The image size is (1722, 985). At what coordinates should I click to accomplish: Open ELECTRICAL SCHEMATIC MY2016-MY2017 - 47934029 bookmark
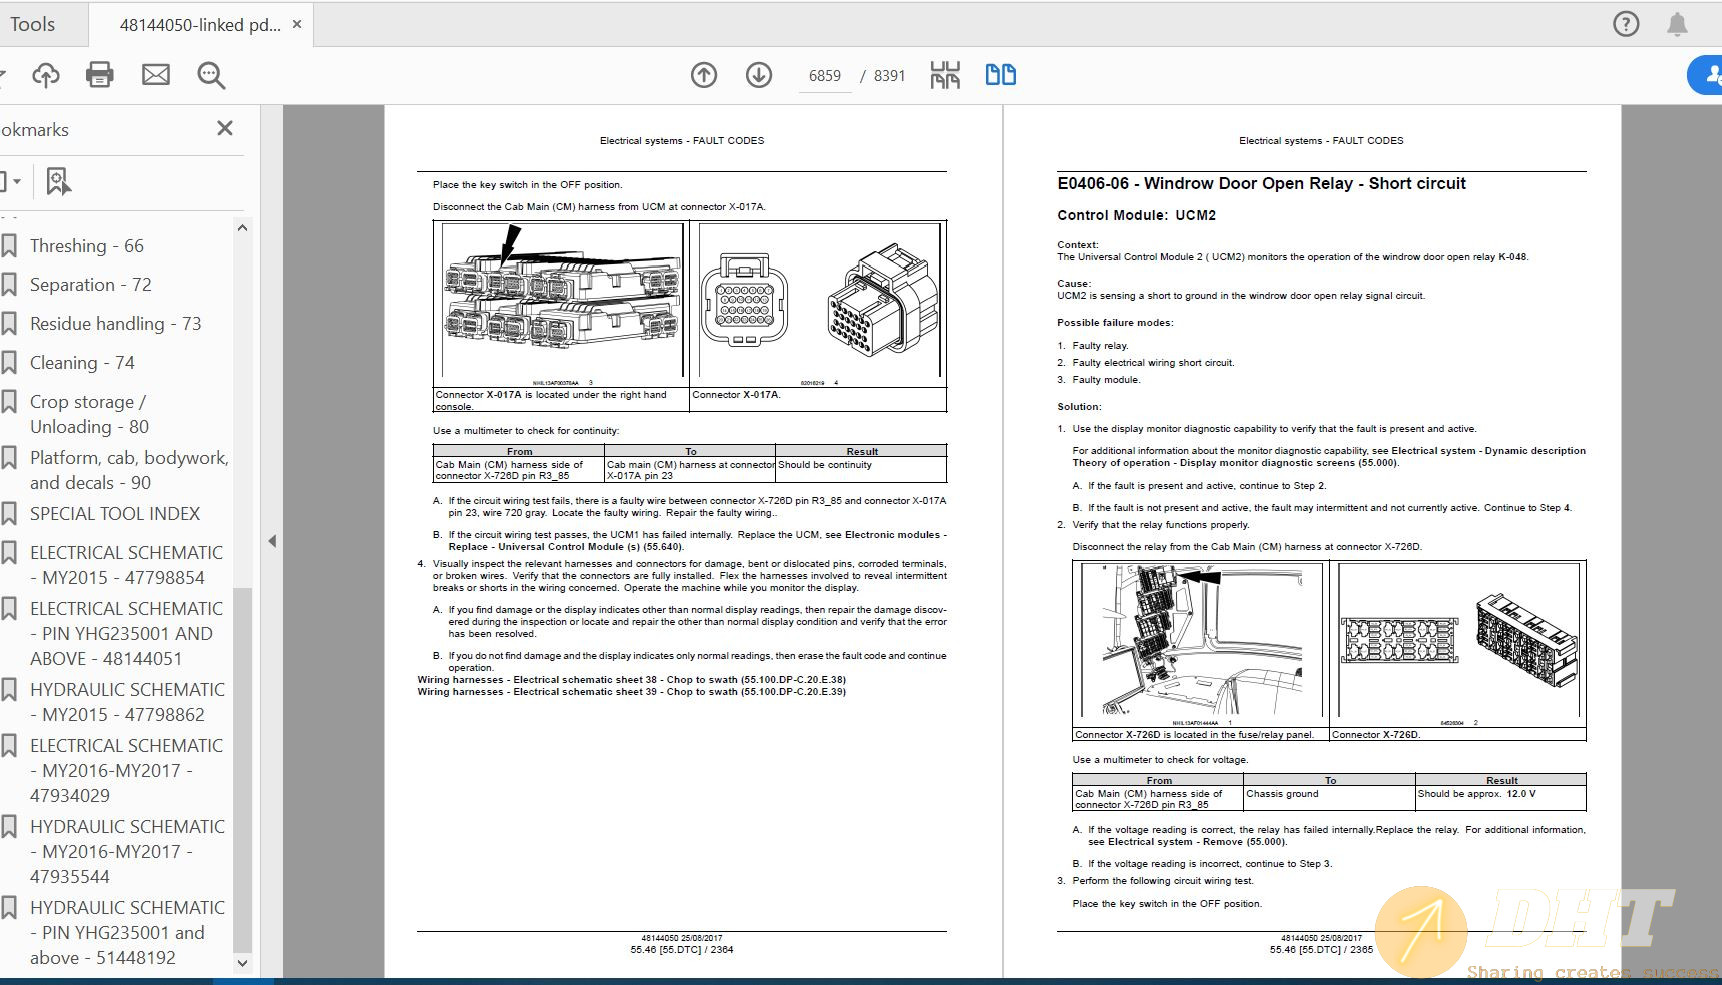pos(127,771)
